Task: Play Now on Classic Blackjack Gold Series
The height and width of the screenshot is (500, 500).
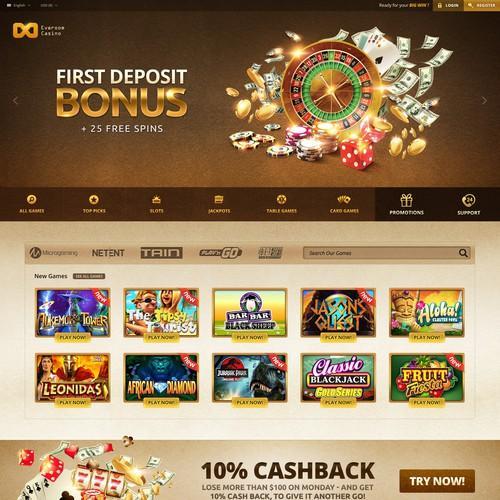Action: point(338,403)
